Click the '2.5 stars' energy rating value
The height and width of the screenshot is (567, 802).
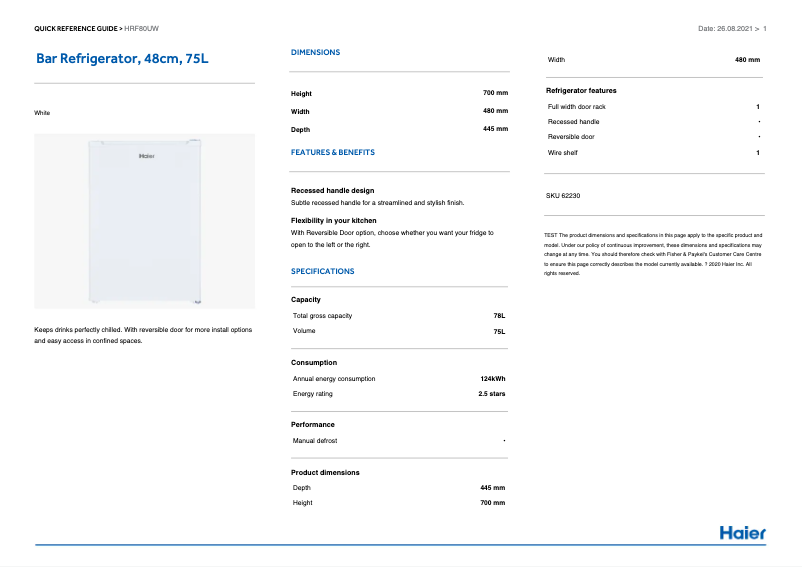[x=491, y=394]
